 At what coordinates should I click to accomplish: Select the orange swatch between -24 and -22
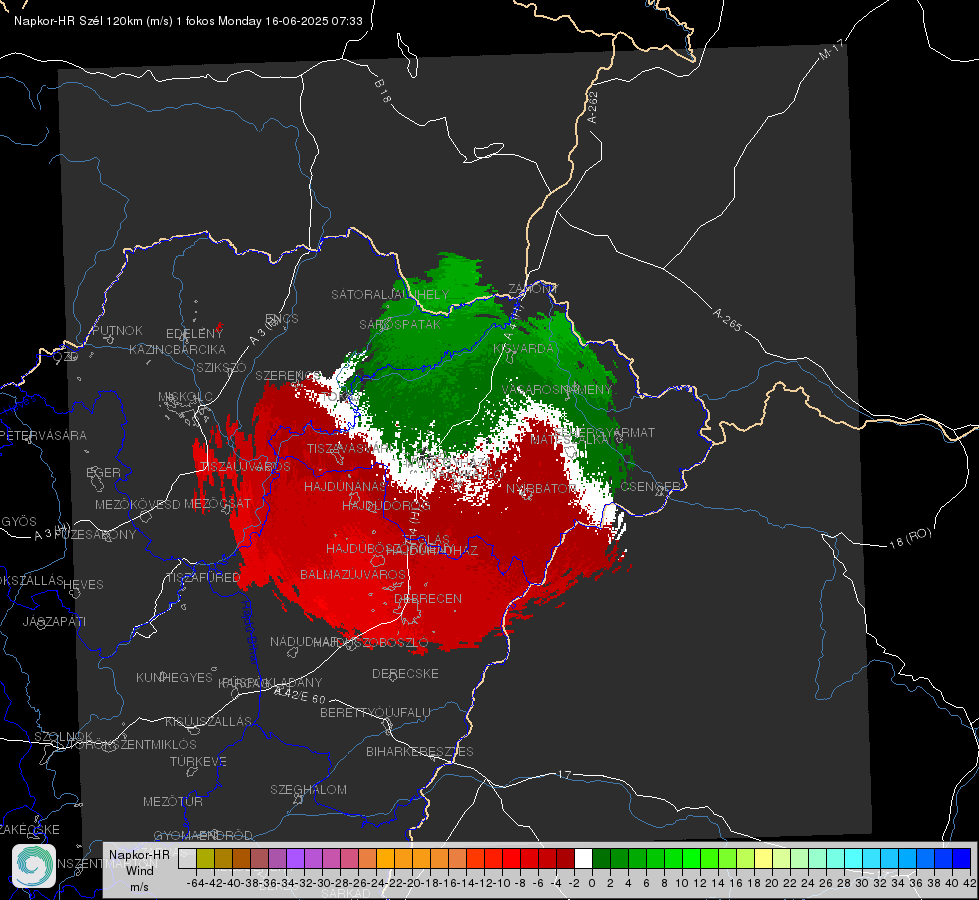pos(385,859)
